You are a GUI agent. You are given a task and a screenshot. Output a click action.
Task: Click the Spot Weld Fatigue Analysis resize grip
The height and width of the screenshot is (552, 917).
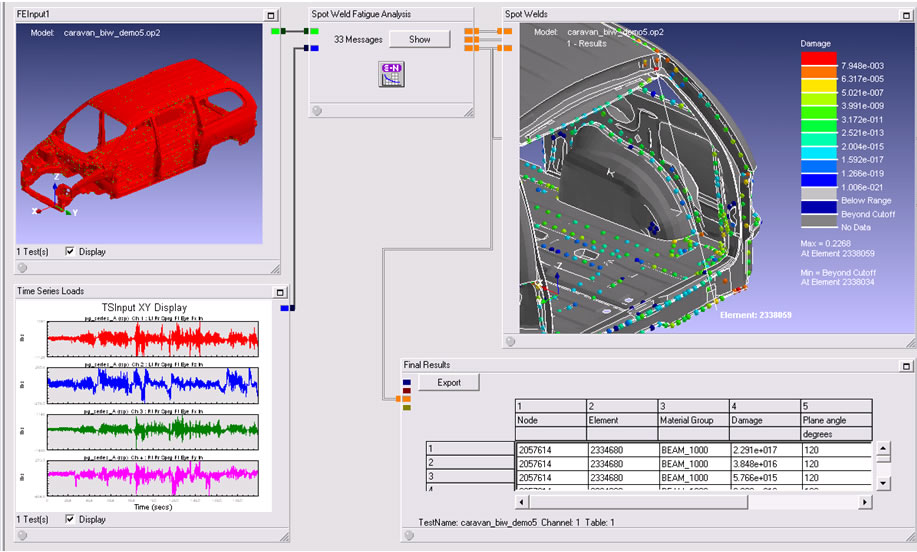(468, 112)
